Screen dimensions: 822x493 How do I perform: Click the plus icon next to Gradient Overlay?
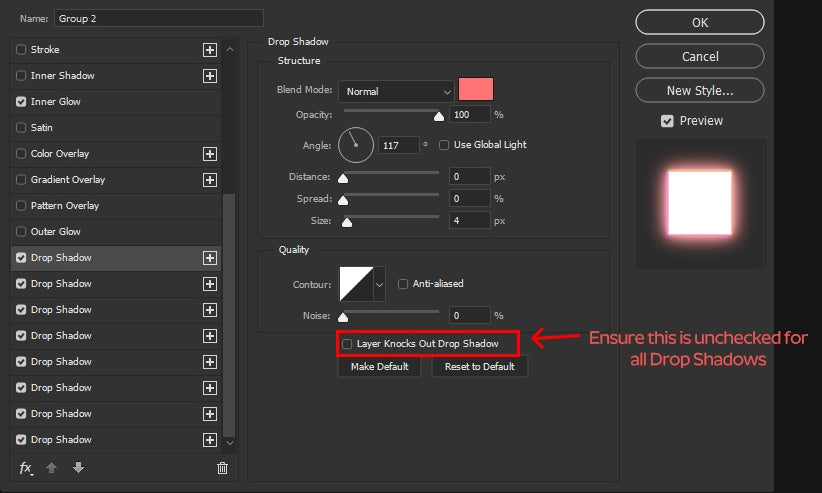point(210,180)
